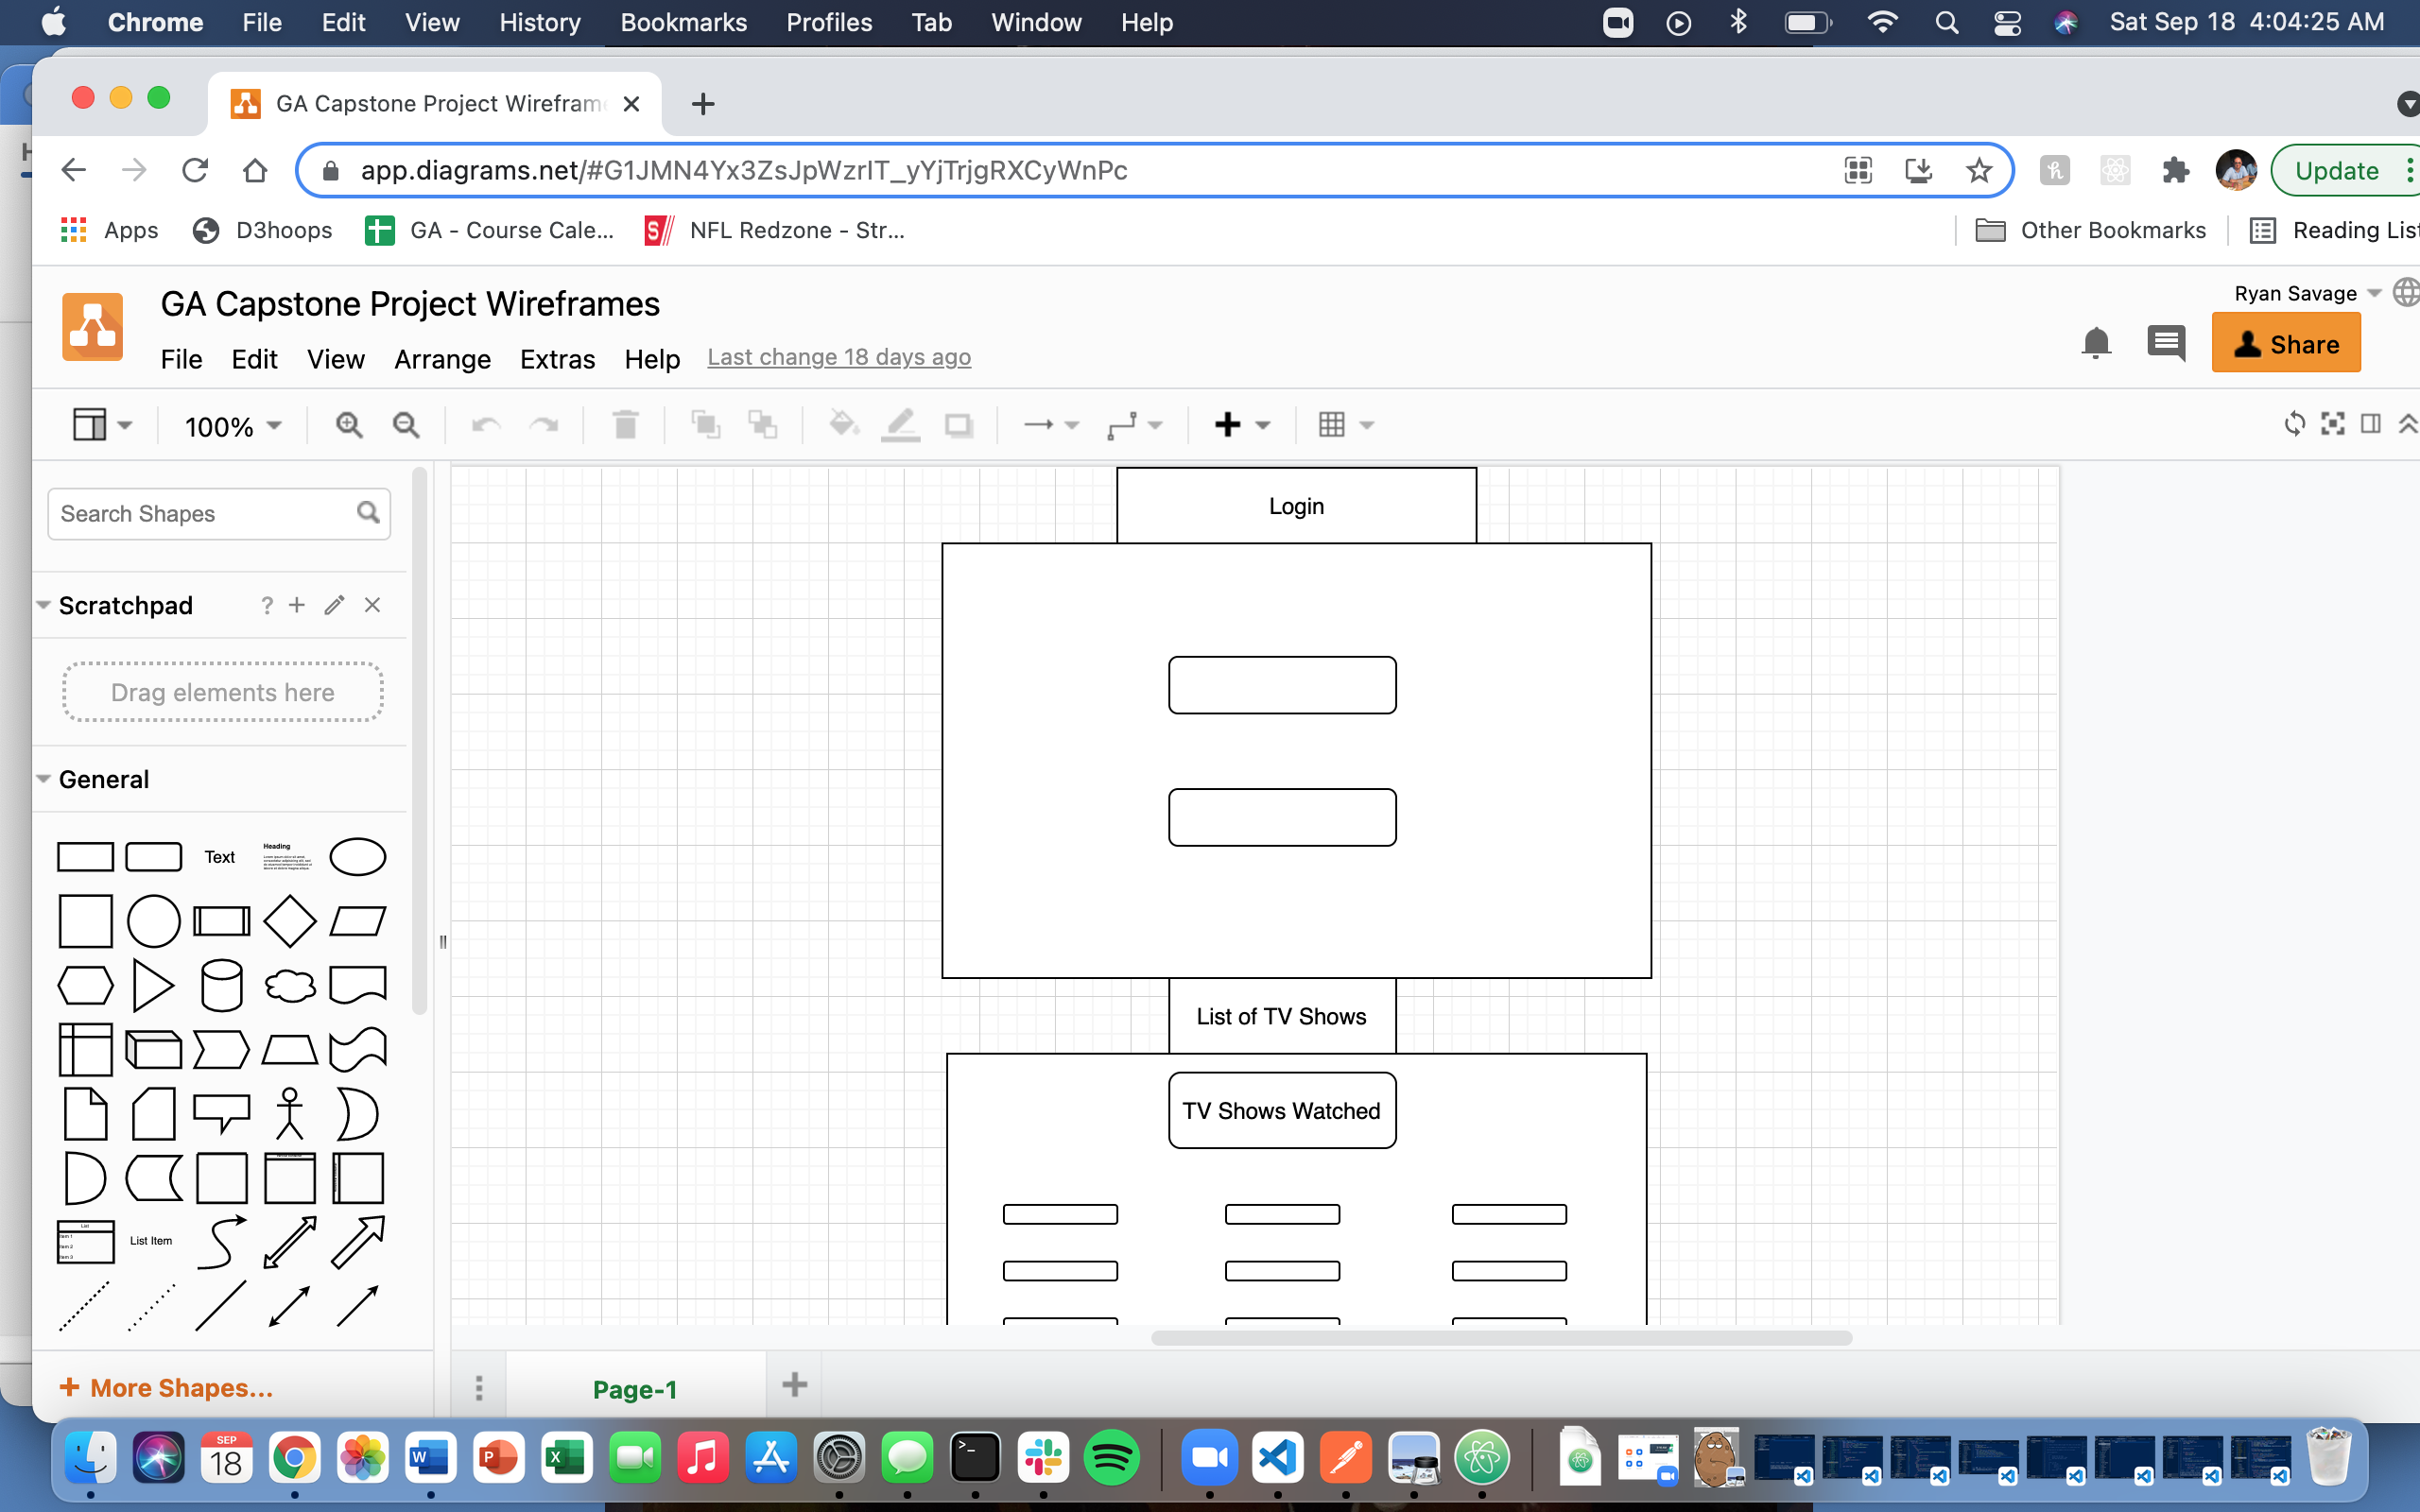
Task: Open the Arrange menu
Action: tap(442, 359)
